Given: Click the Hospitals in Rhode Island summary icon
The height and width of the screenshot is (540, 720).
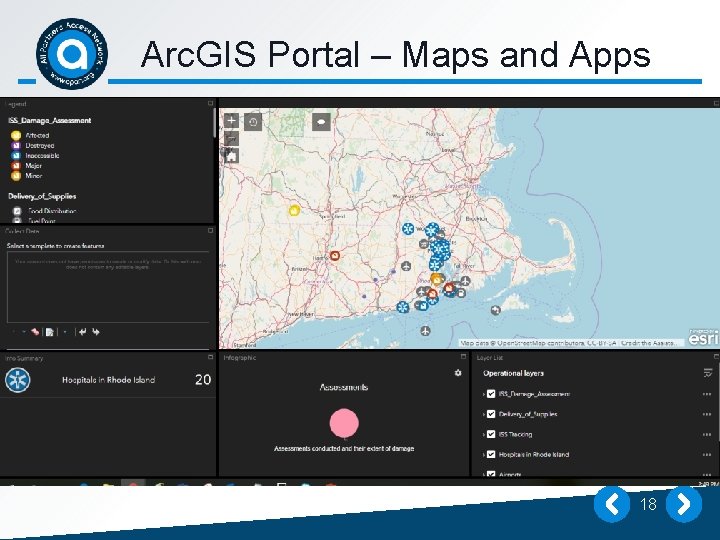Looking at the screenshot, I should [x=18, y=380].
